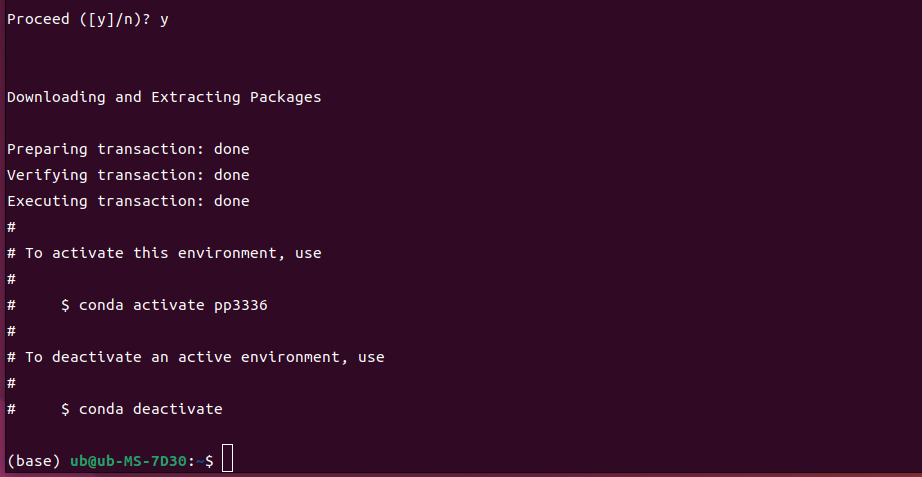Click '# To deactivate an active environment' line
The image size is (922, 477).
tap(195, 357)
